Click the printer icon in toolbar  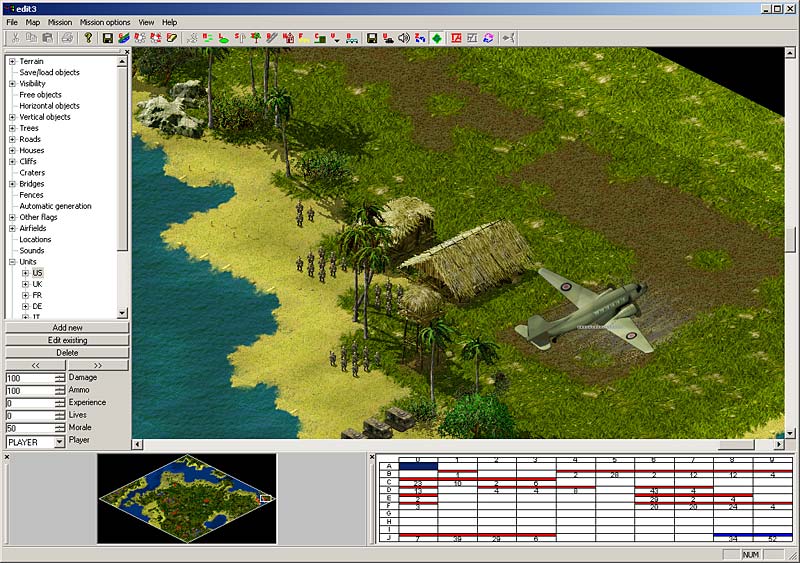click(x=66, y=38)
